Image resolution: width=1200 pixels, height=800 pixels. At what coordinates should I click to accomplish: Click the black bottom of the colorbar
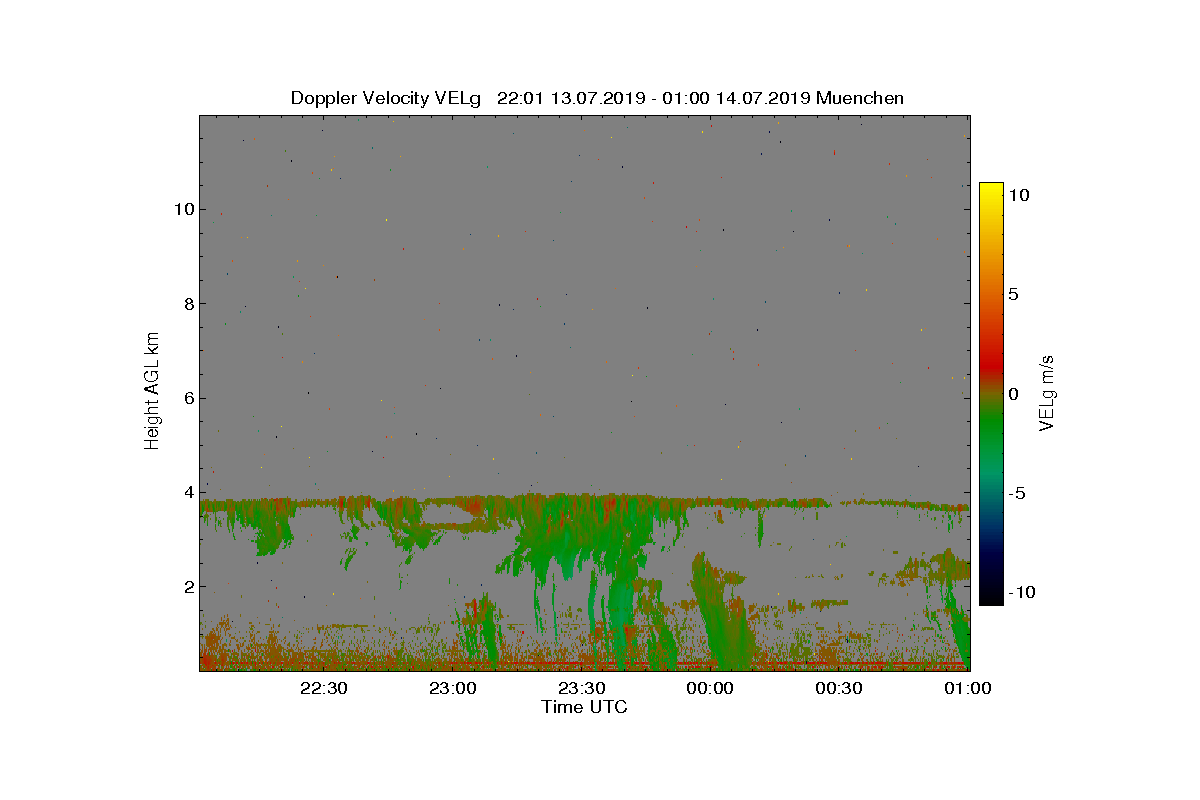(991, 596)
